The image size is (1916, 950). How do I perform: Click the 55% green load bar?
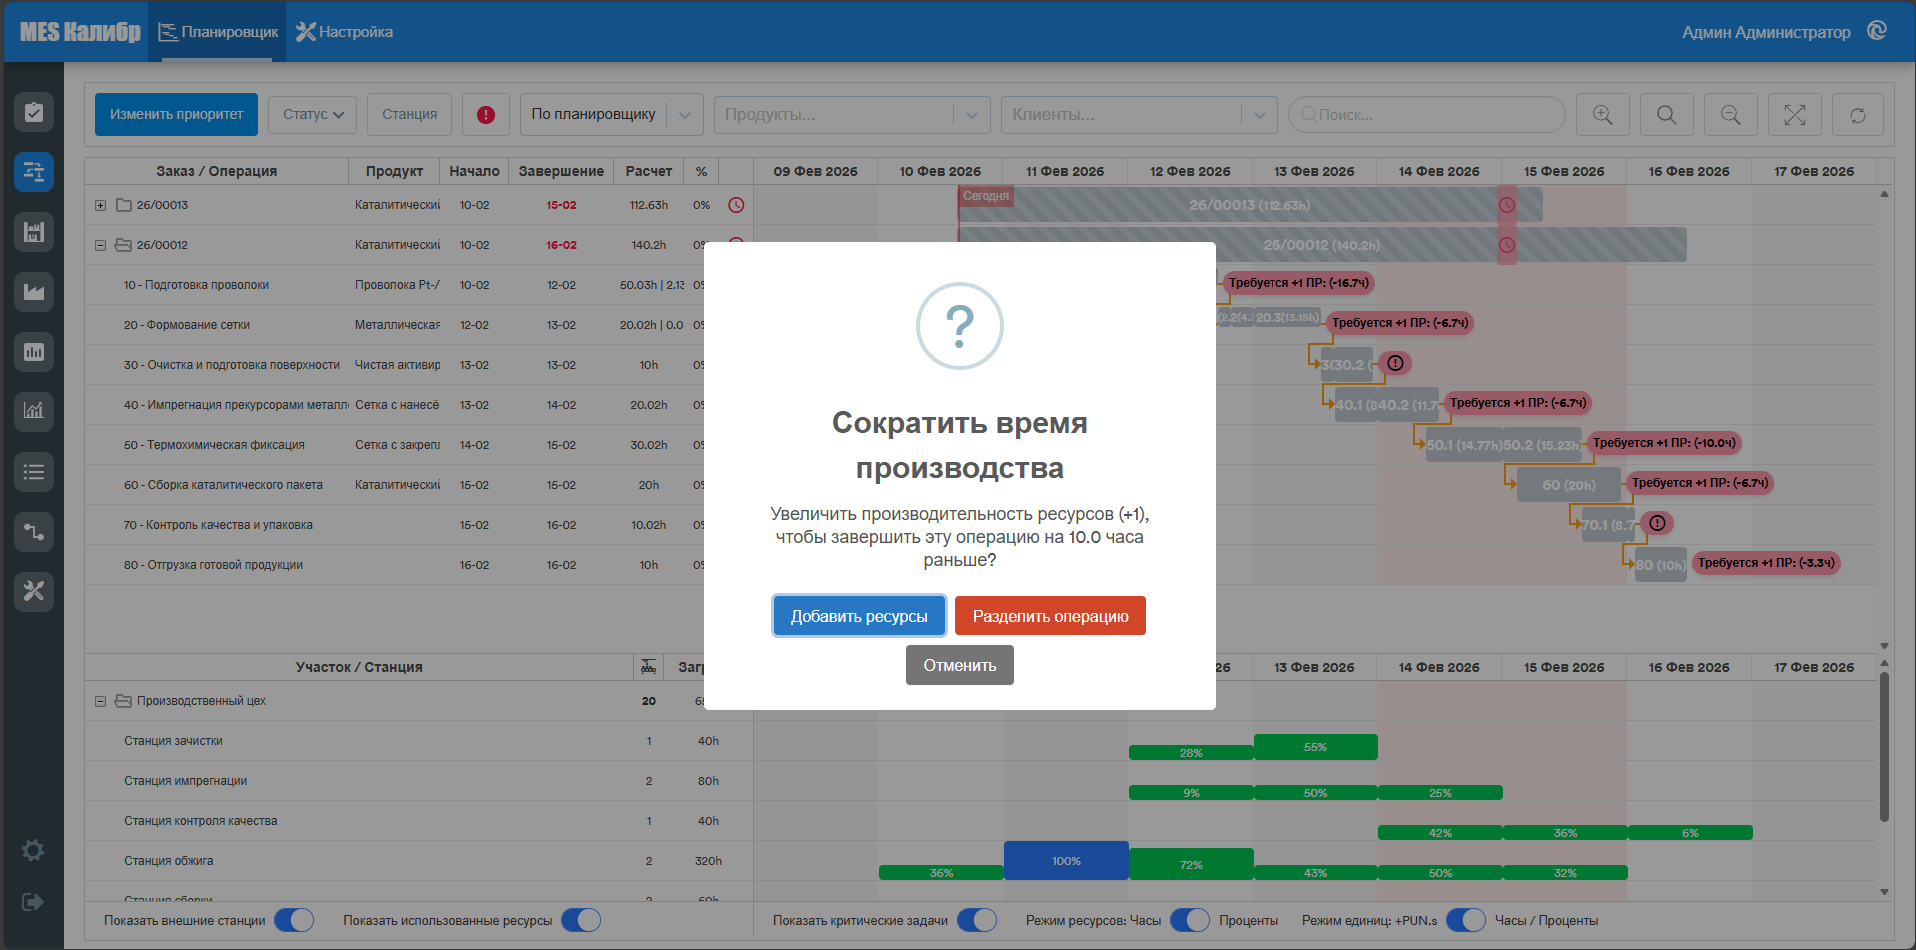point(1316,747)
